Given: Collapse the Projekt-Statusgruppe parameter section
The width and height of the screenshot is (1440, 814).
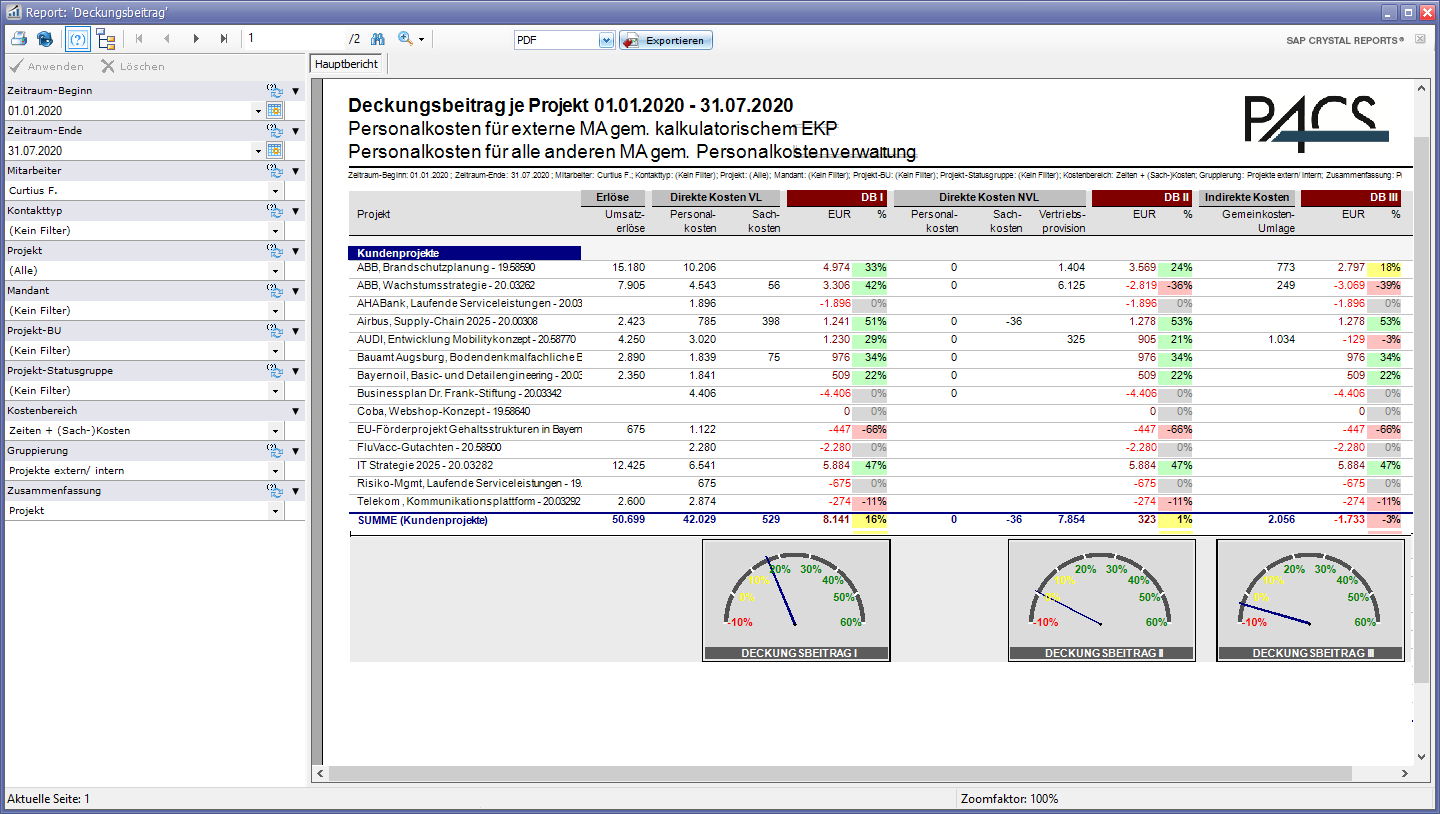Looking at the screenshot, I should coord(295,371).
